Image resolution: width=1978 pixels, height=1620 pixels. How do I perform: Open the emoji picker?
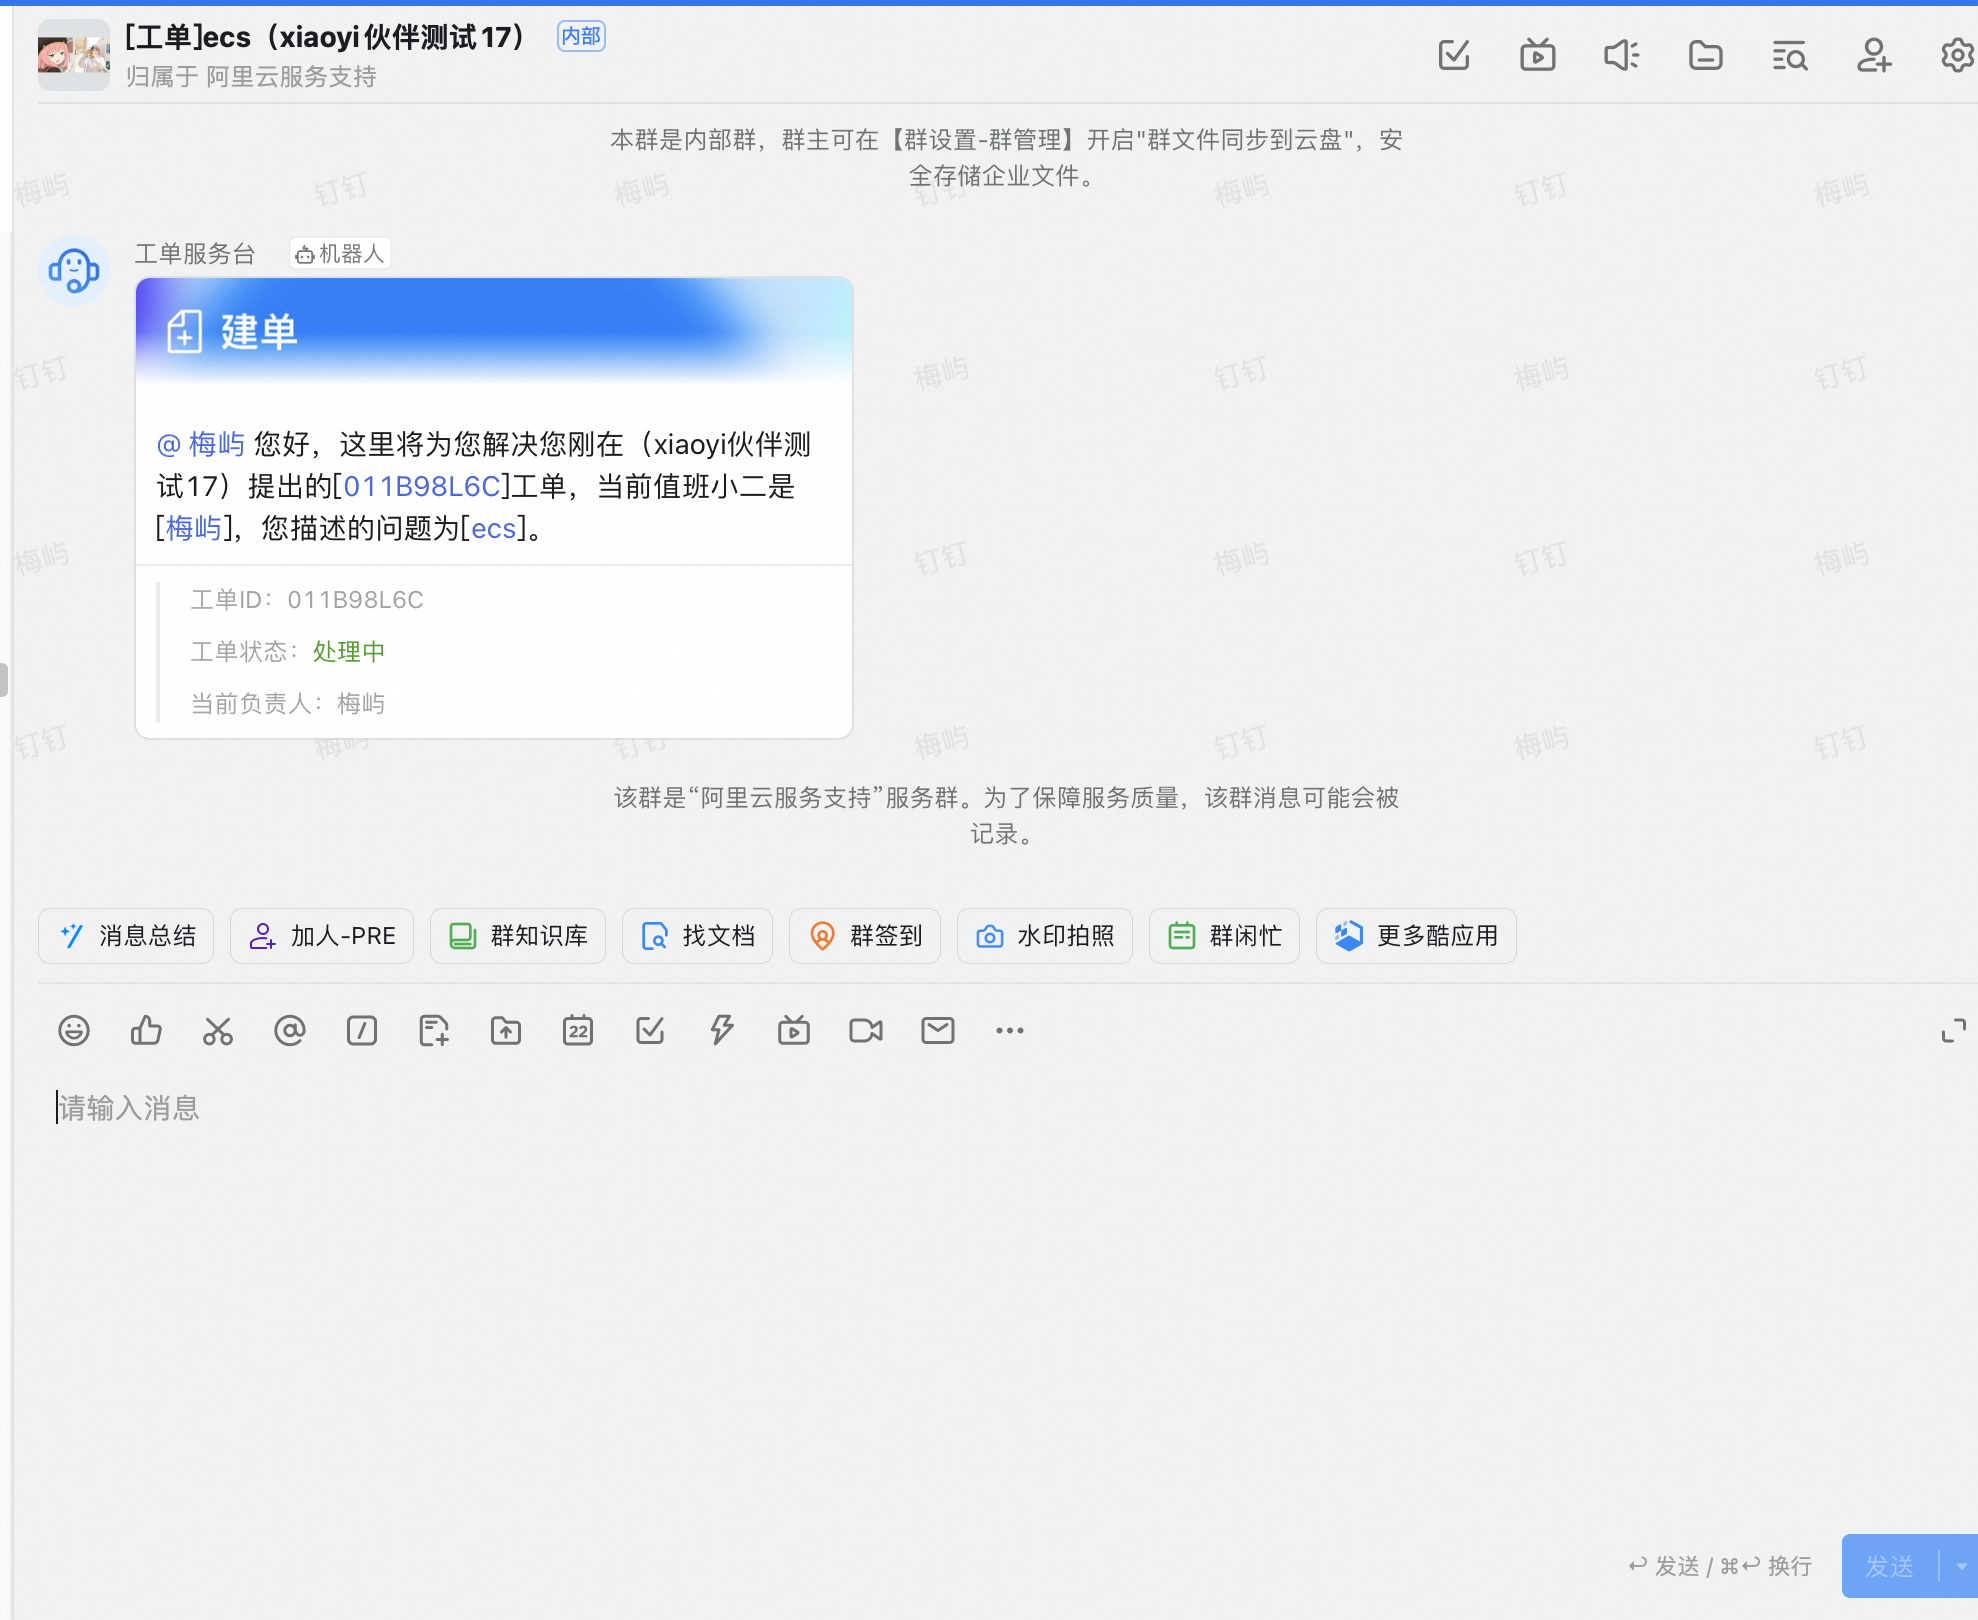pyautogui.click(x=74, y=1030)
